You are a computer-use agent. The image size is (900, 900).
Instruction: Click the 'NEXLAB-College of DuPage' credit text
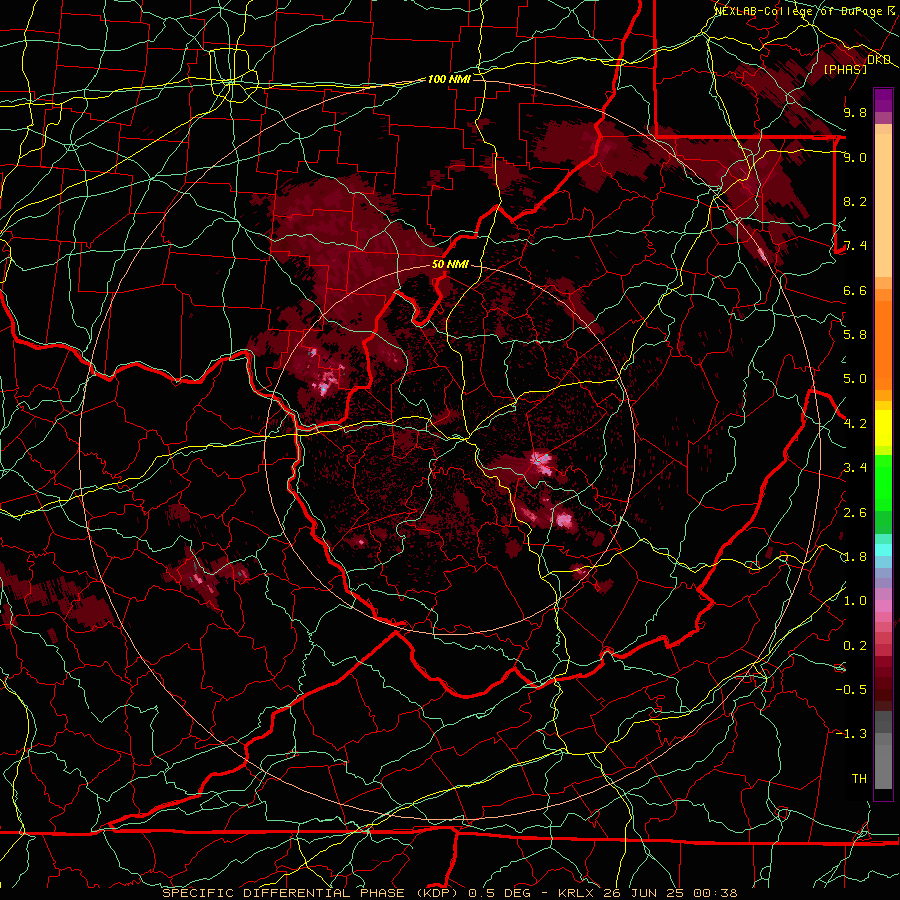pos(798,11)
